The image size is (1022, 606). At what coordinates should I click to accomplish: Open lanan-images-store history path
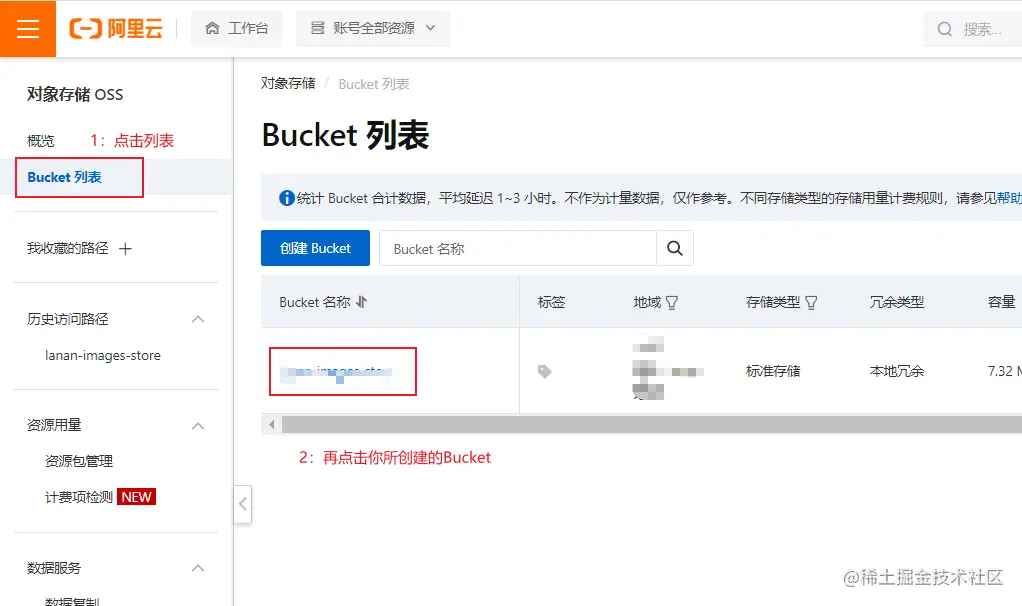[x=102, y=356]
